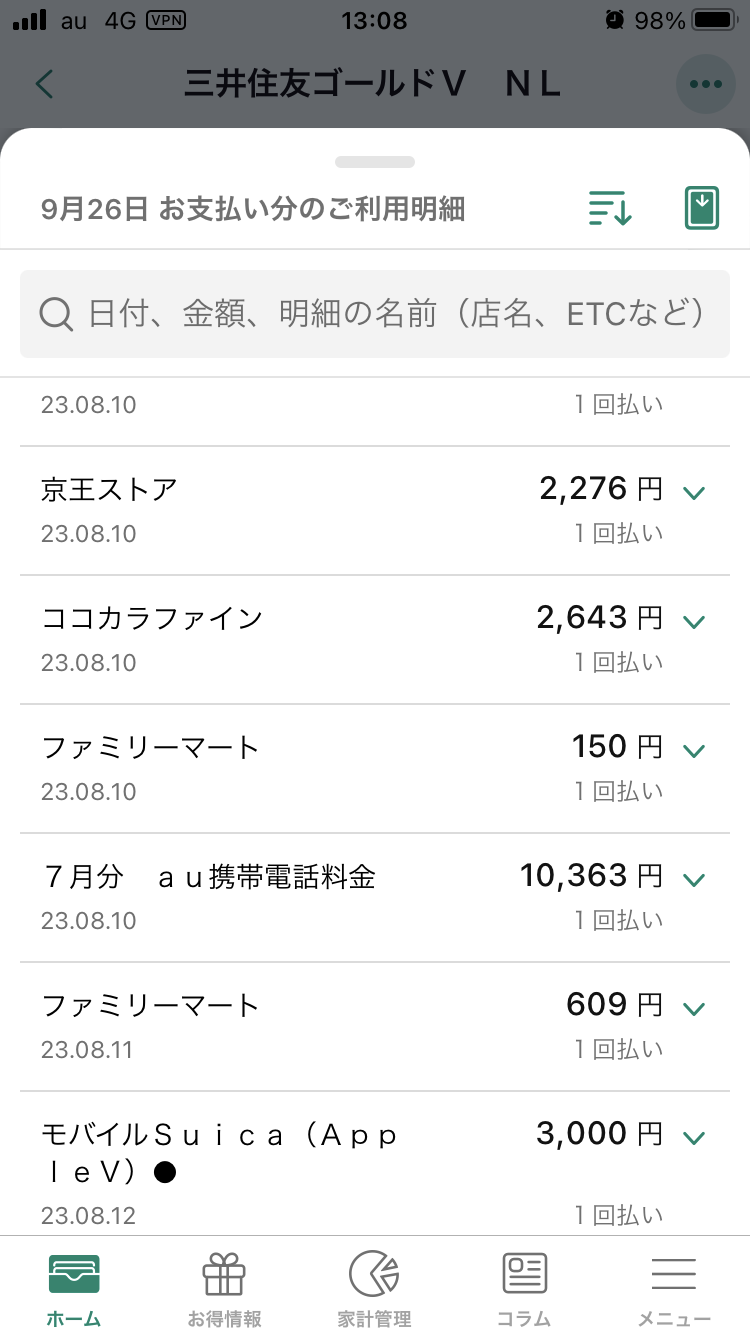Expand the モバイルSuica 3,000円 entry

click(x=694, y=1136)
